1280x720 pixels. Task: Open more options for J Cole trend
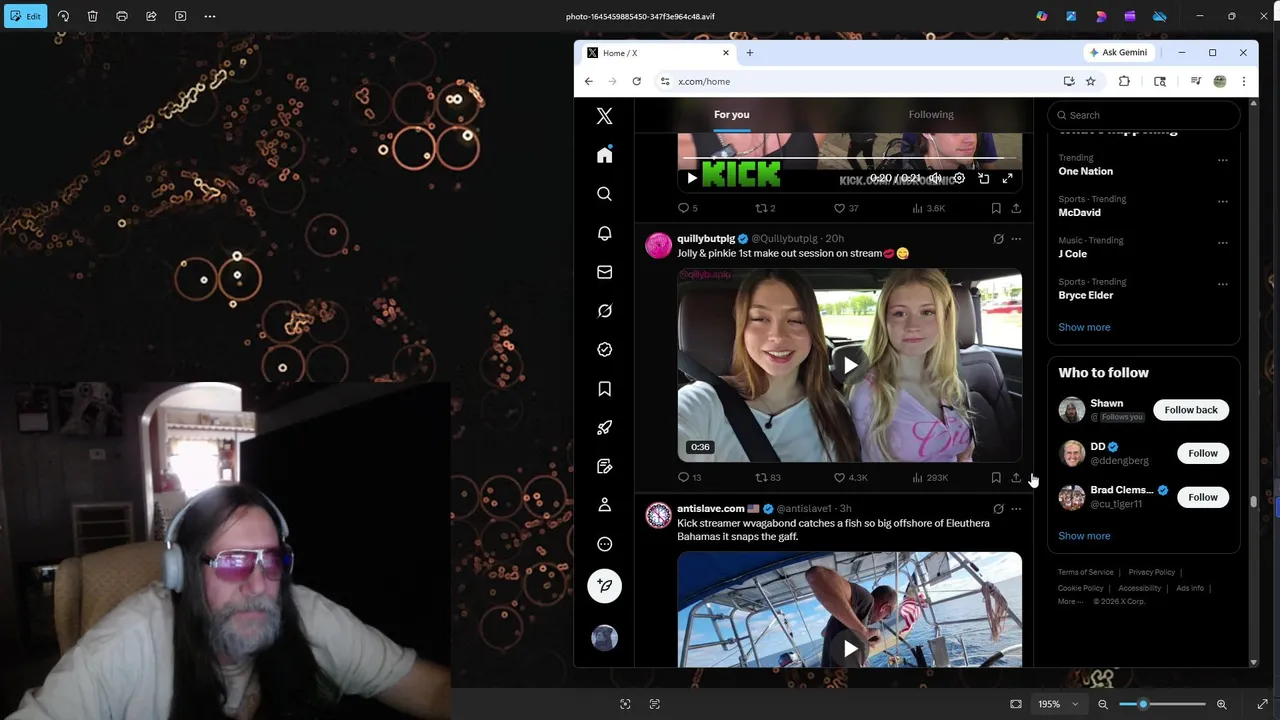[1222, 243]
